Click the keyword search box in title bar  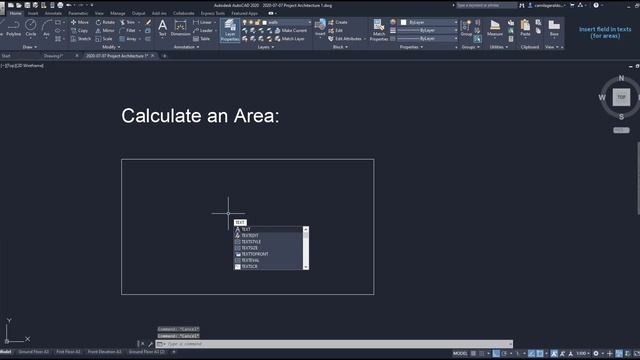[486, 5]
